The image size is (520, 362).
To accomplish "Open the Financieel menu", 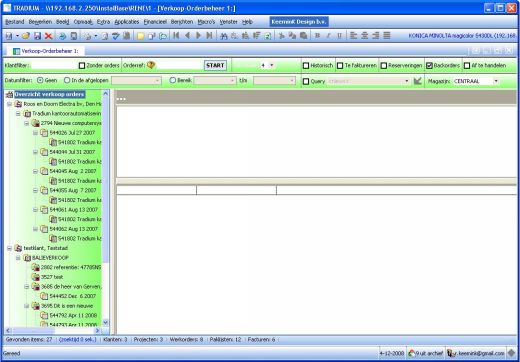I will 155,22.
